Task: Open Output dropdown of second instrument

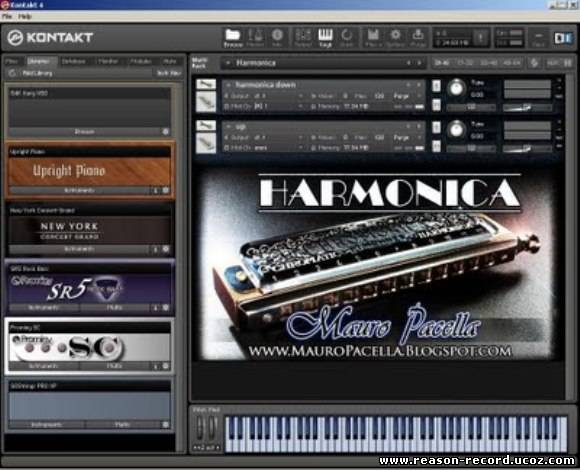Action: 301,138
